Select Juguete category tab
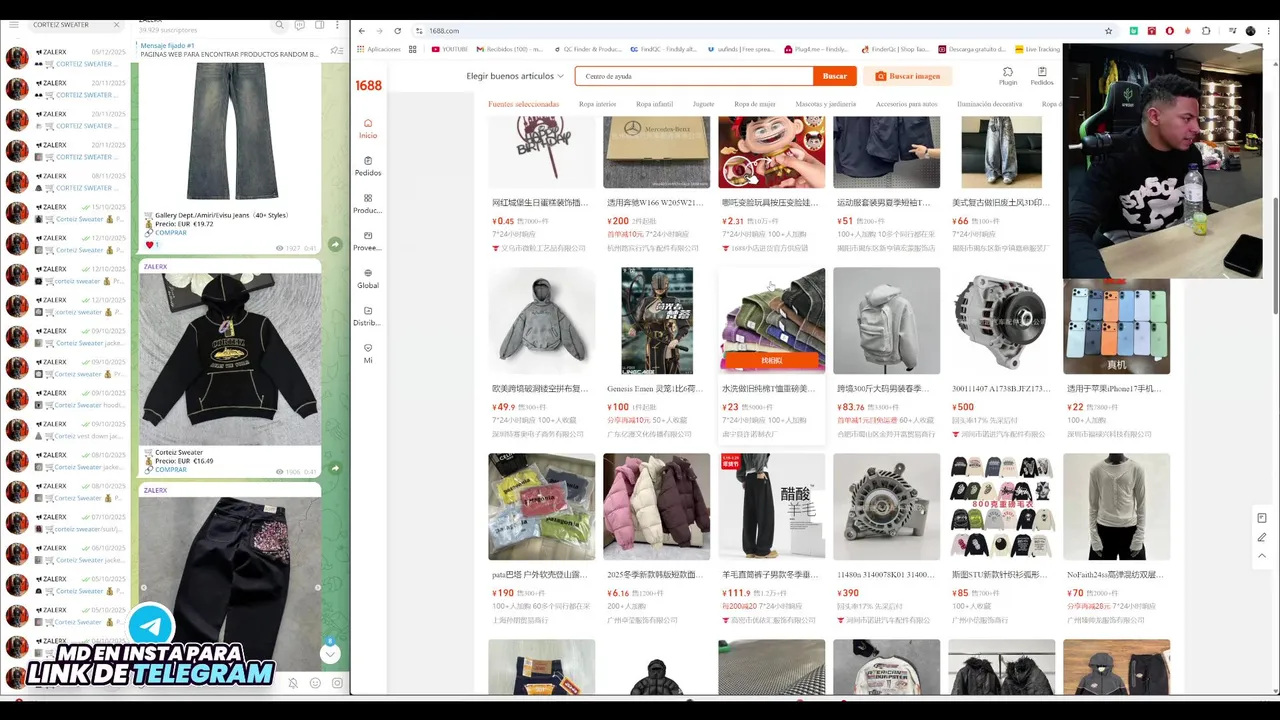 [x=704, y=104]
